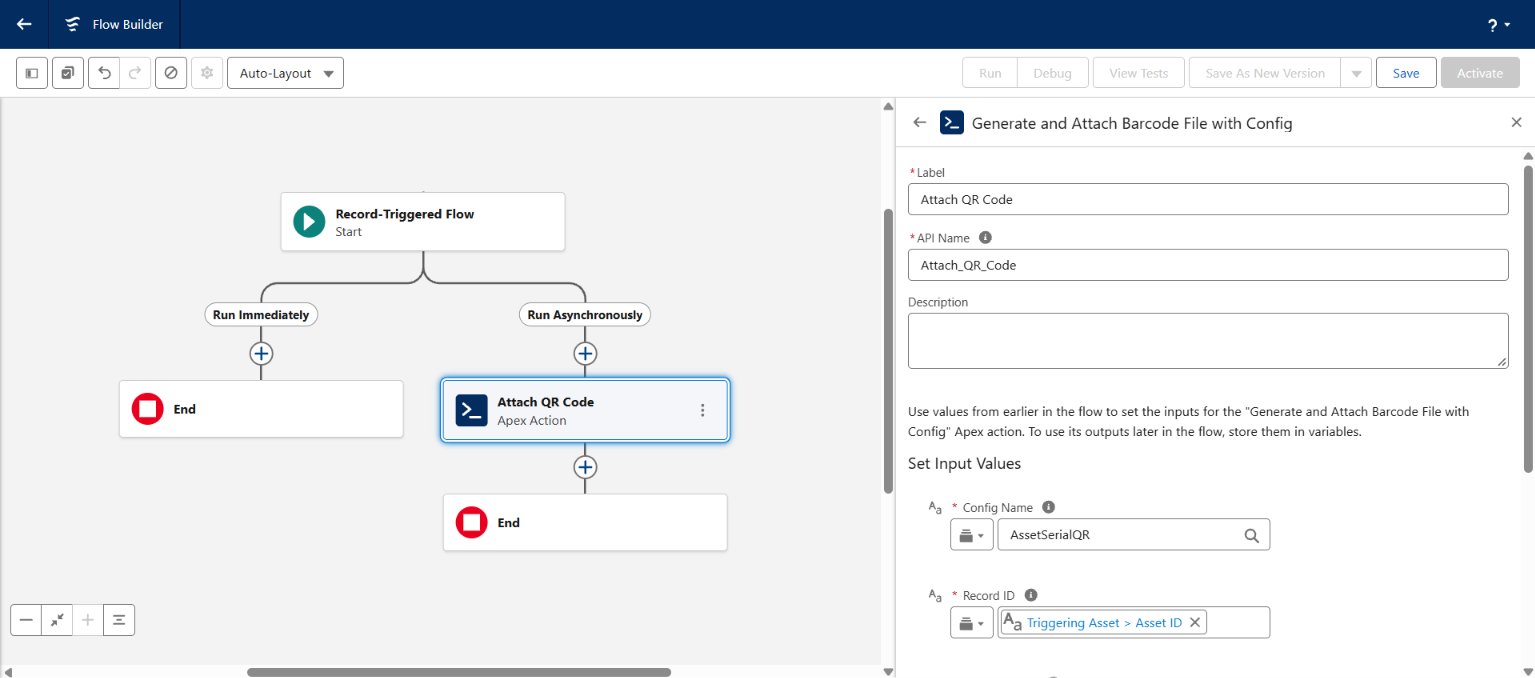Click the Debug button
Viewport: 1535px width, 678px height.
tap(1052, 73)
